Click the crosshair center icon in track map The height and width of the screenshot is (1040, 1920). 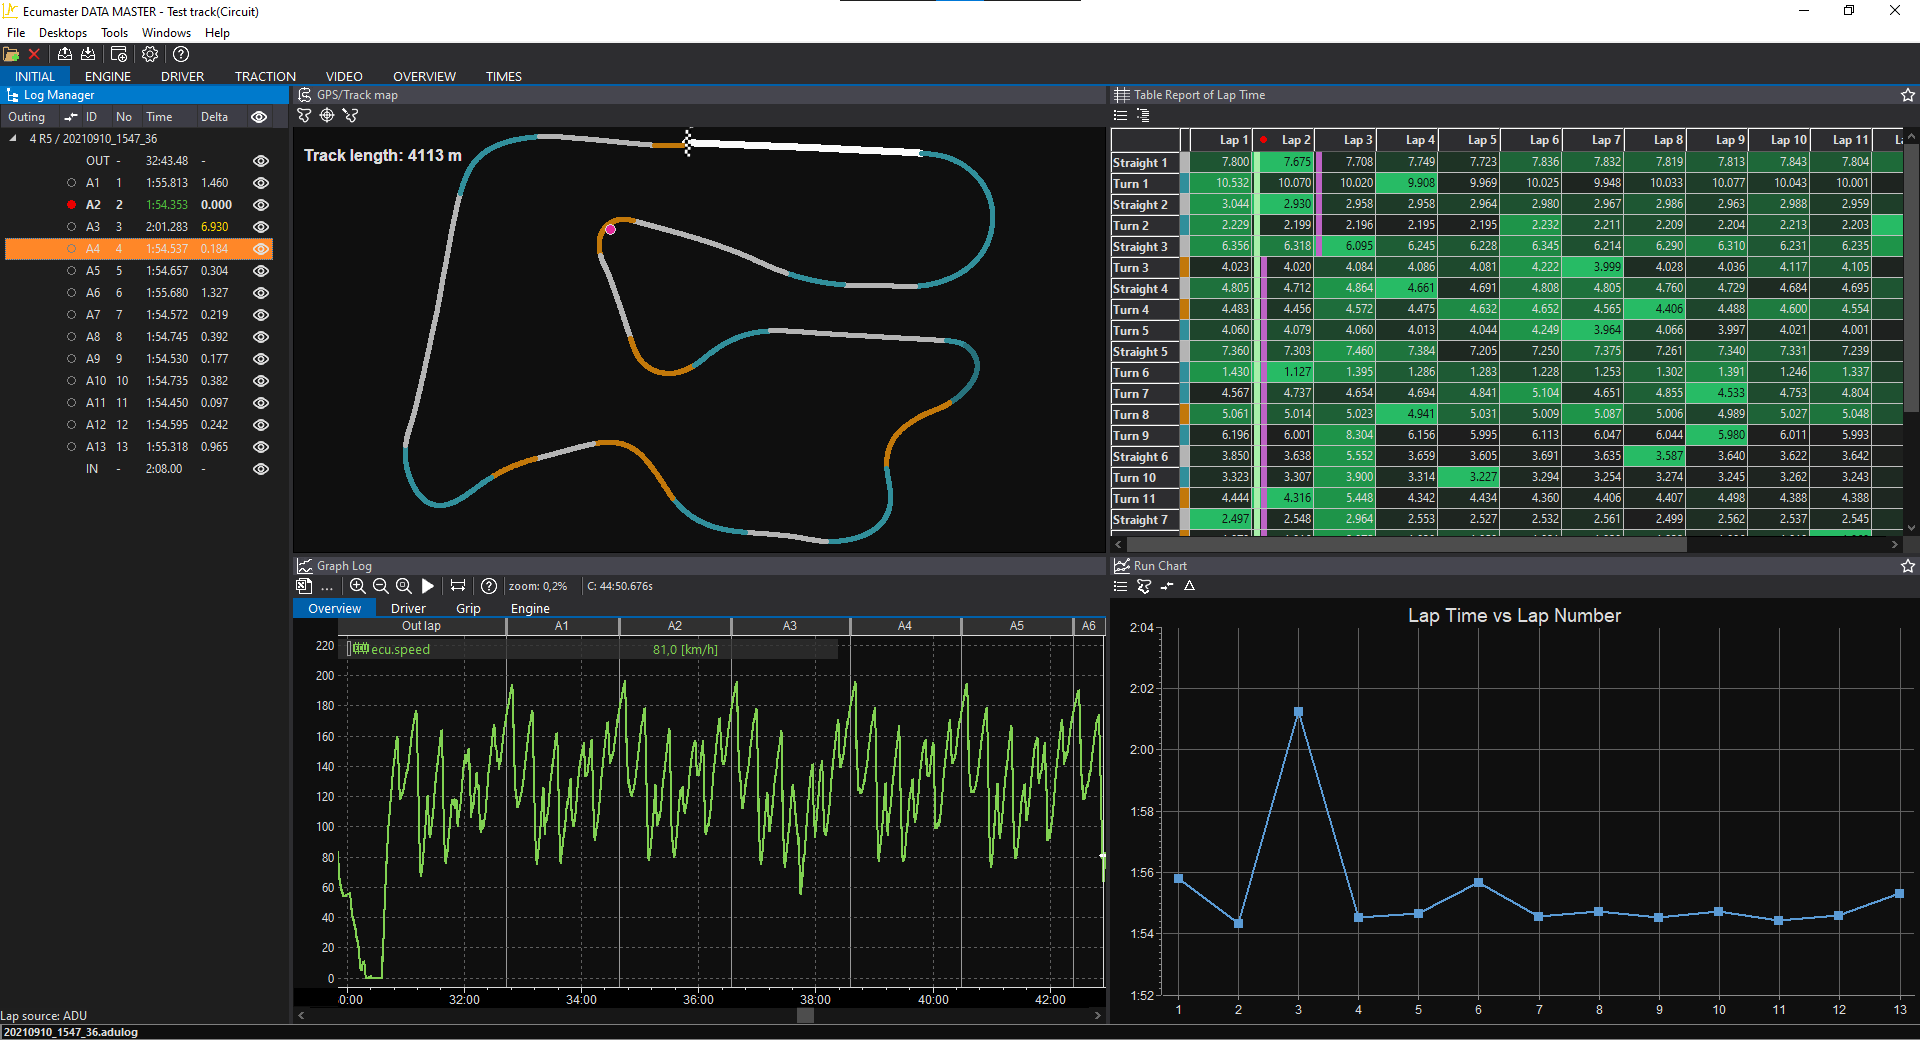tap(327, 116)
